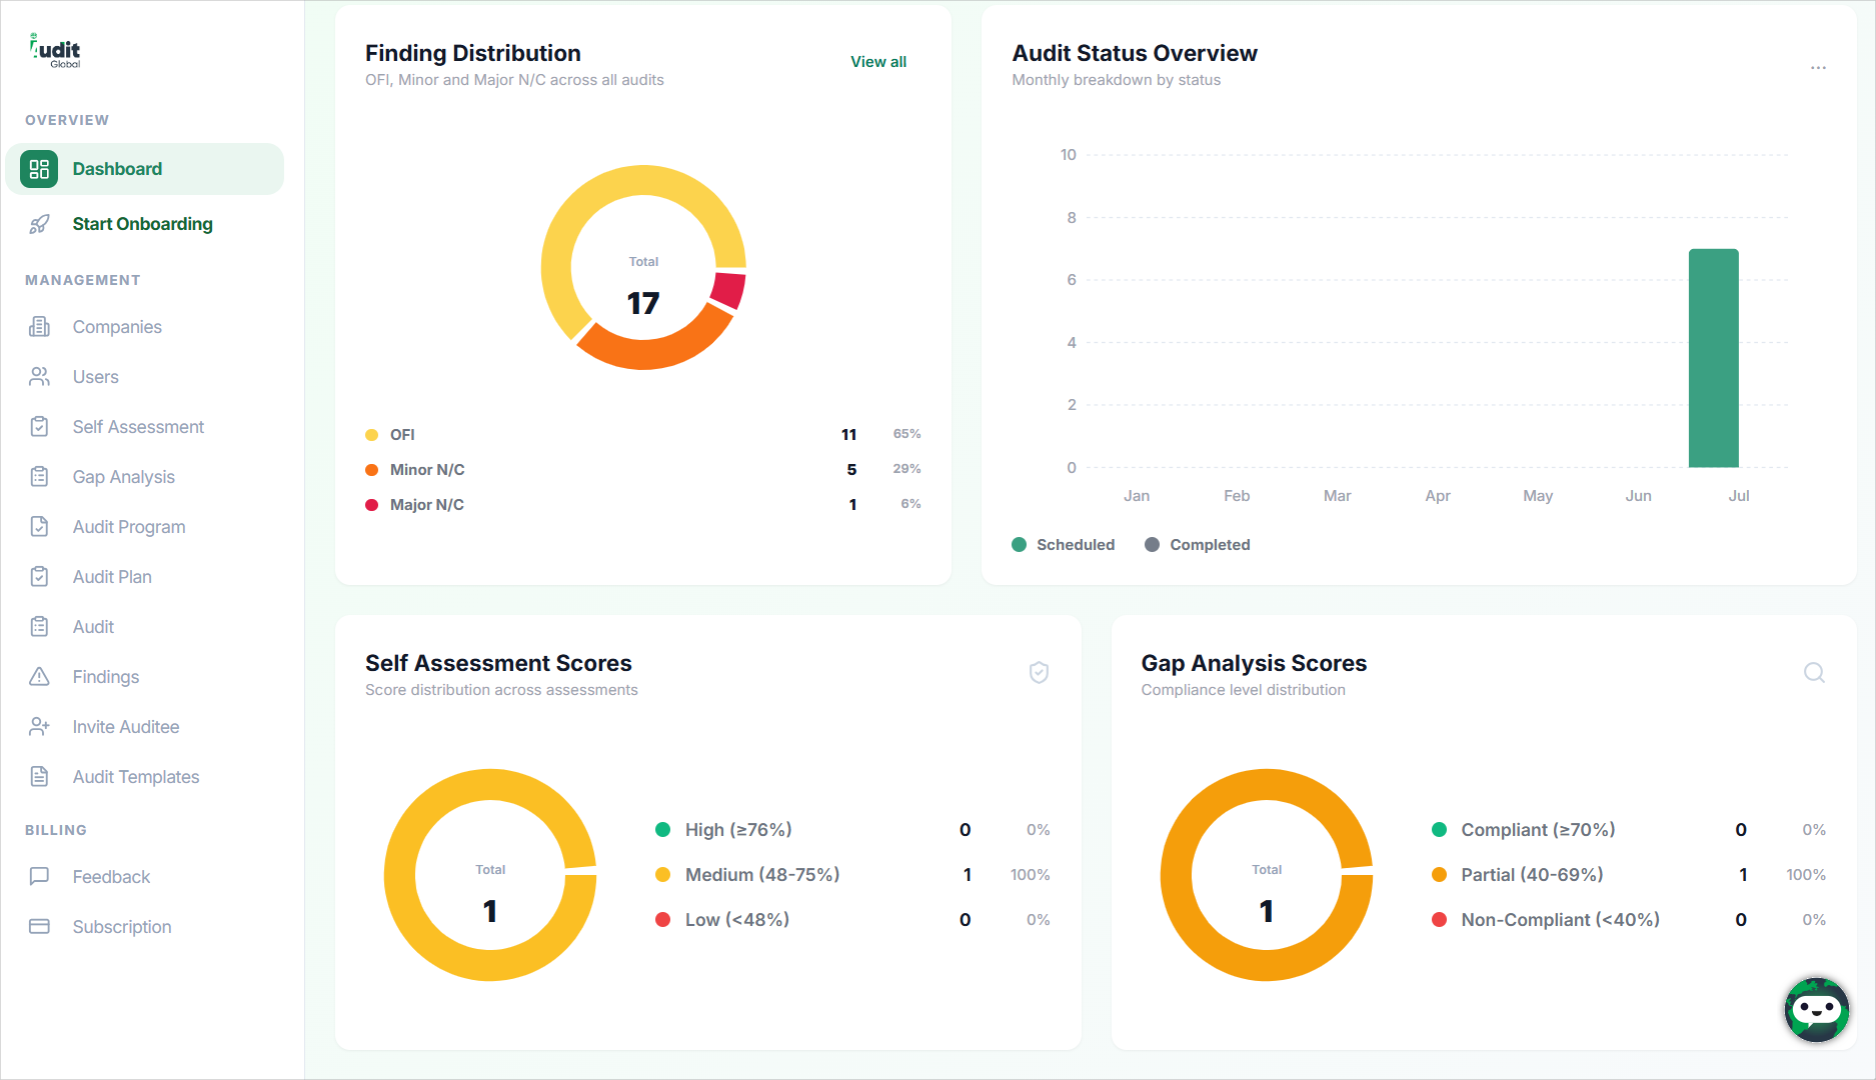Open the chatbot assistant icon

pyautogui.click(x=1816, y=1010)
